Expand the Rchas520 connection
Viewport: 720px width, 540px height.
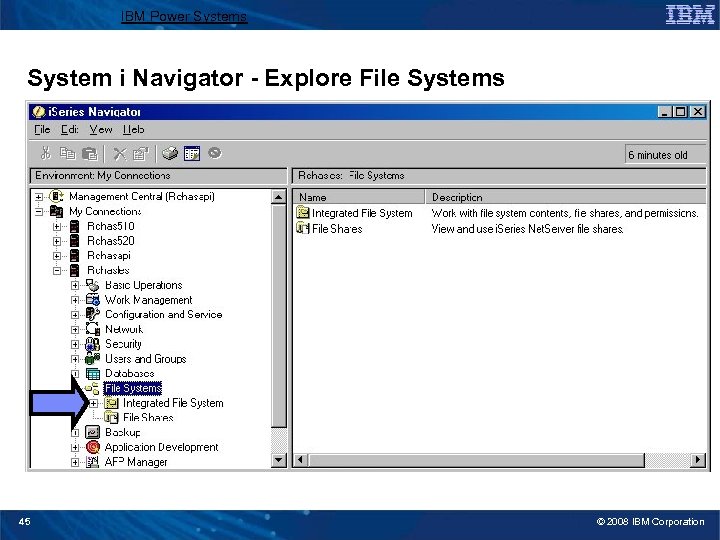(x=57, y=241)
